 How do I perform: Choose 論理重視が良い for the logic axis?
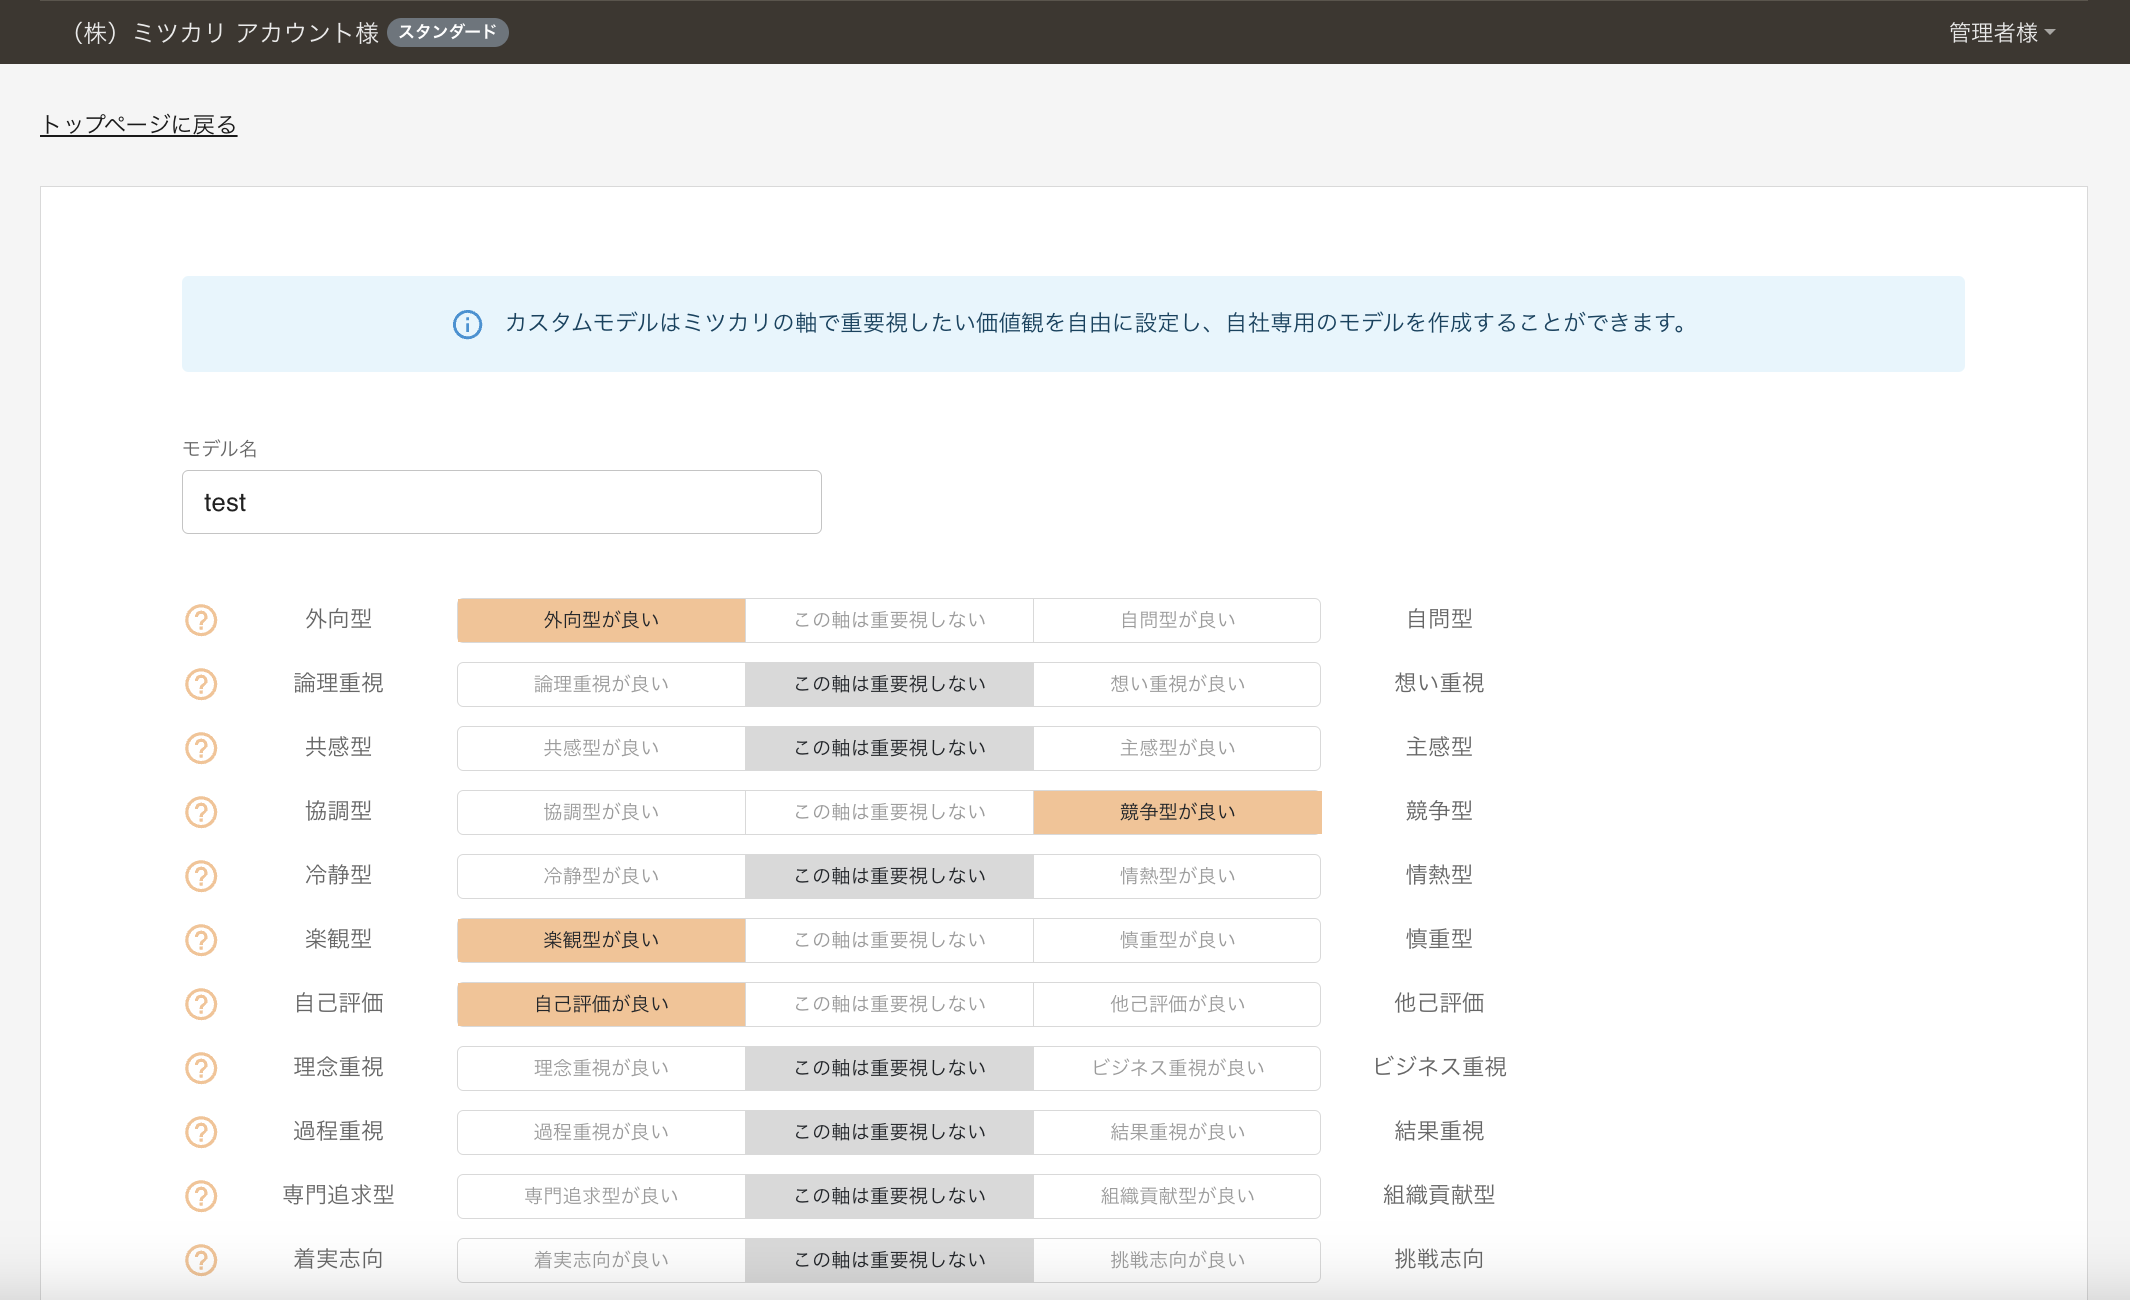point(601,684)
